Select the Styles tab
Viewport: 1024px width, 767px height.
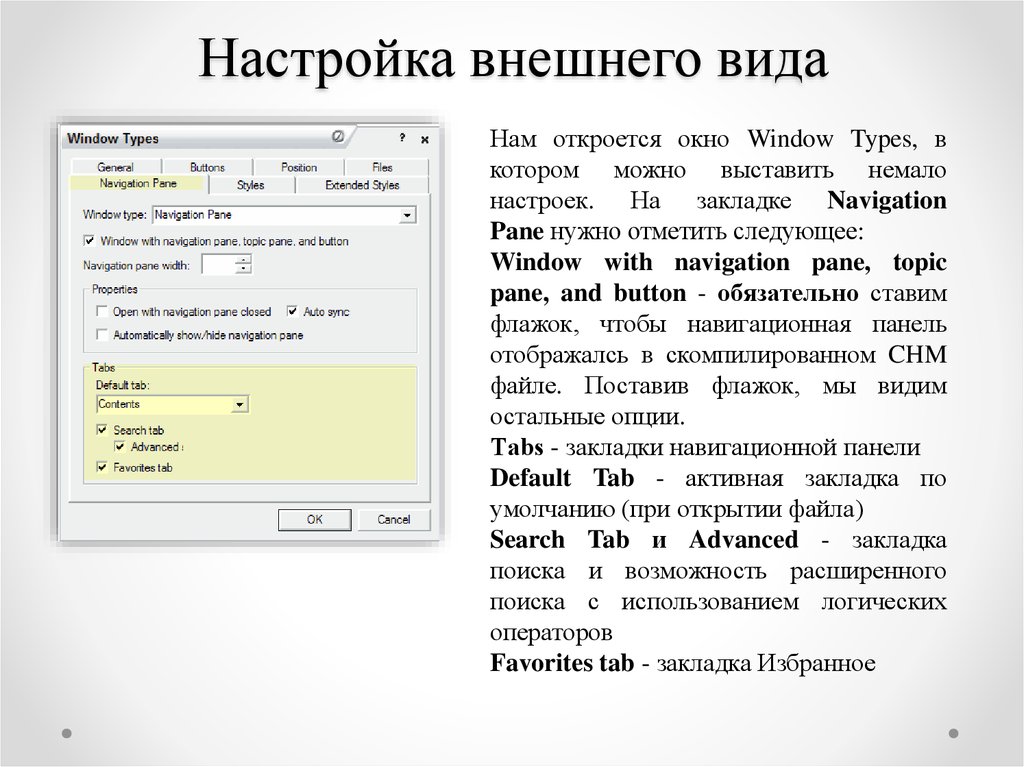click(253, 184)
